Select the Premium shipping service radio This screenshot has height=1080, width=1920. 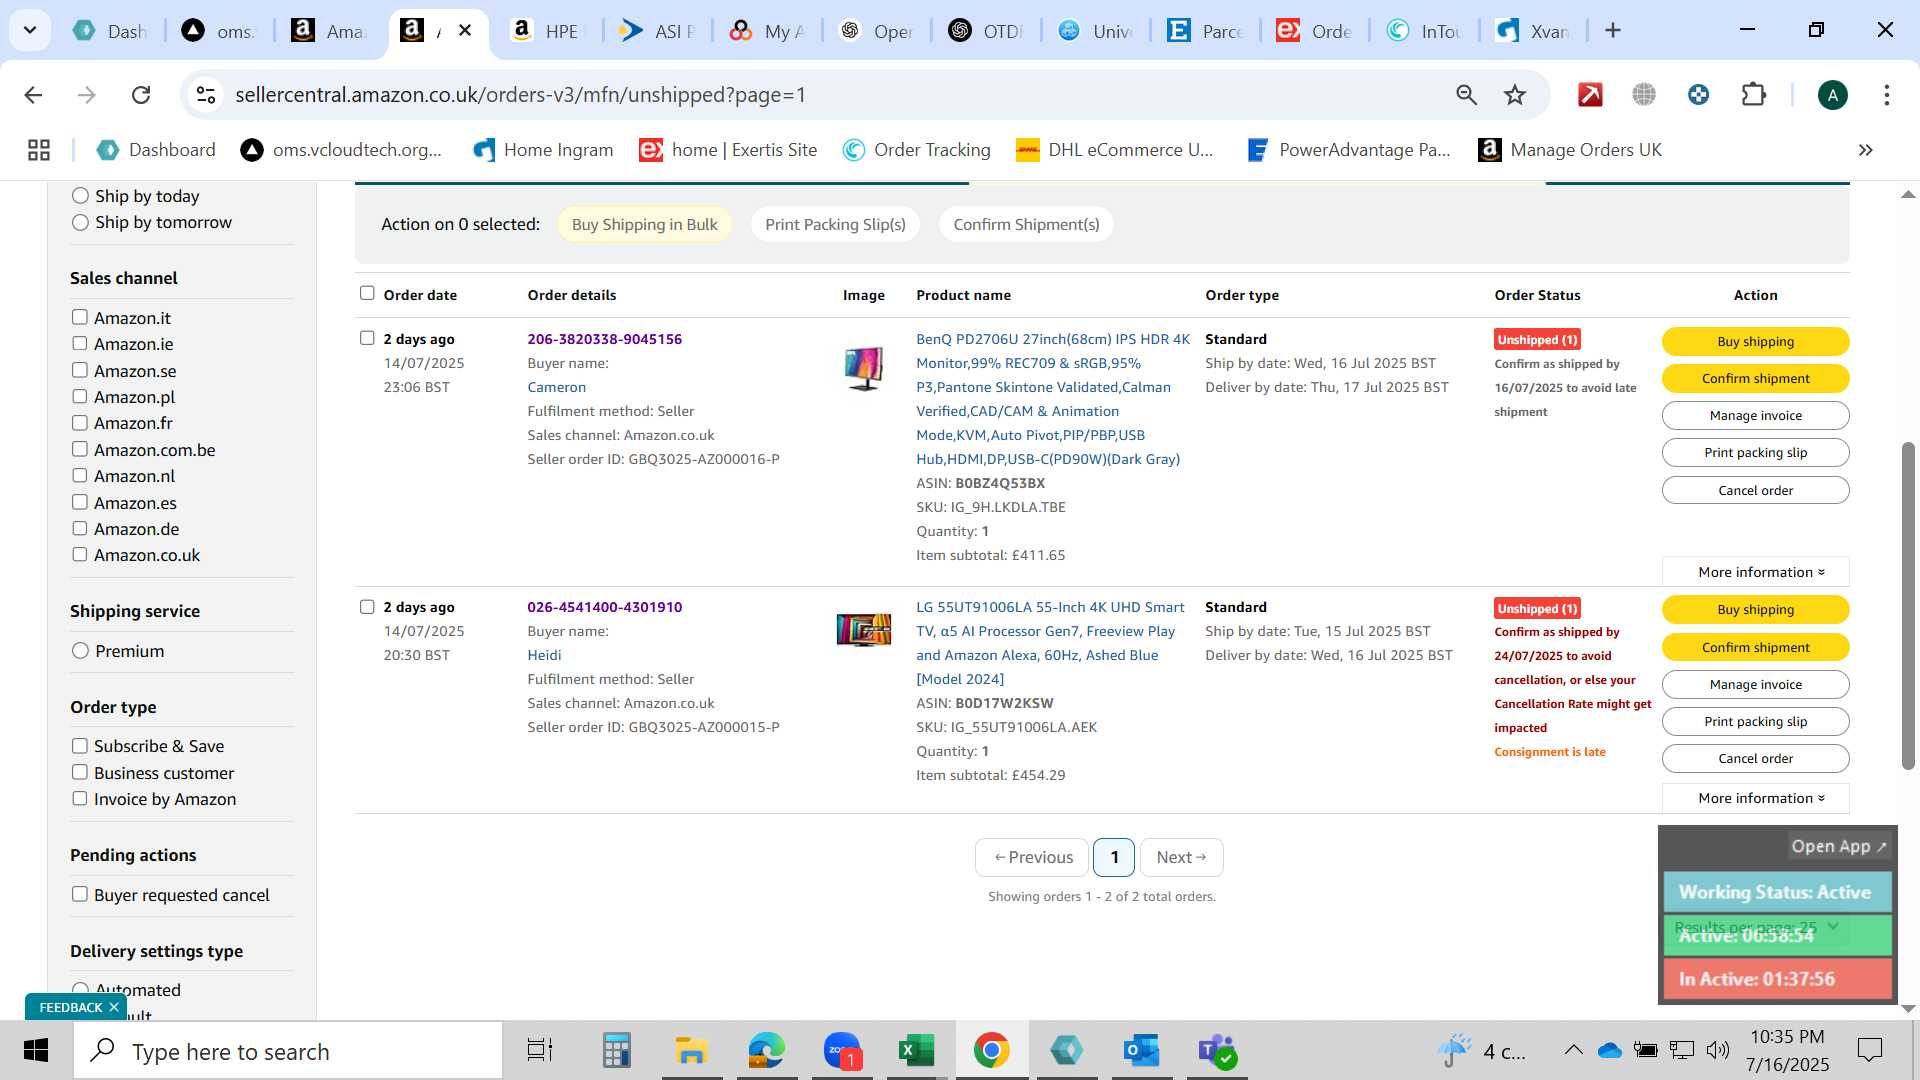click(80, 651)
